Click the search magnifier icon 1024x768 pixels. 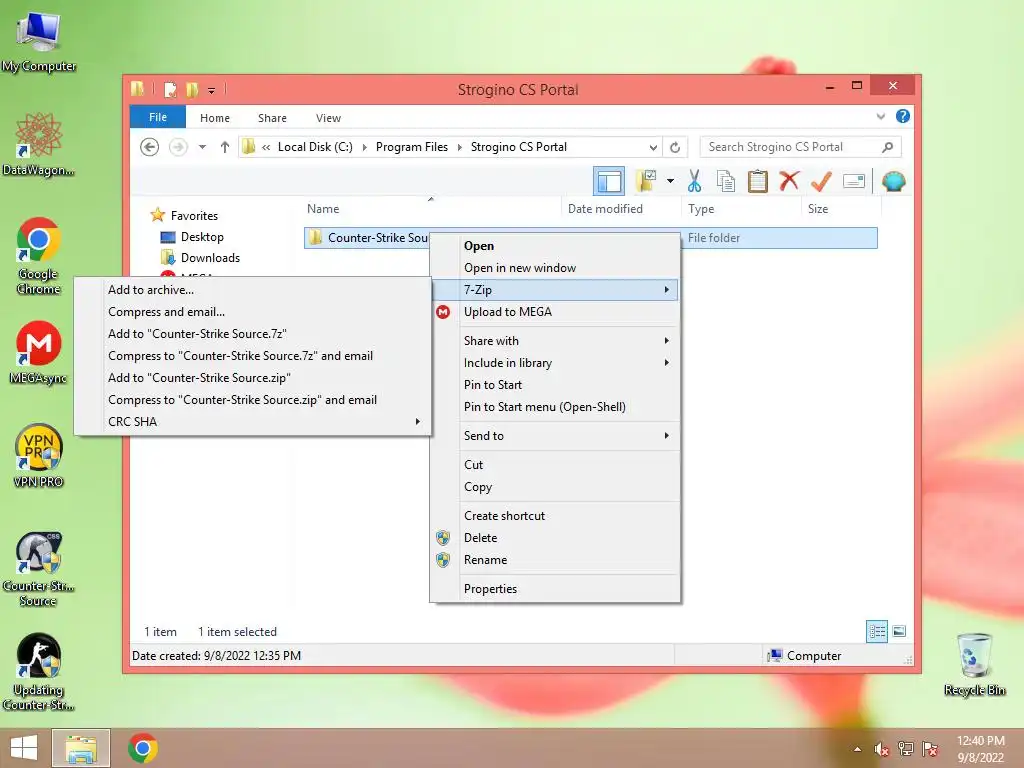click(x=887, y=147)
